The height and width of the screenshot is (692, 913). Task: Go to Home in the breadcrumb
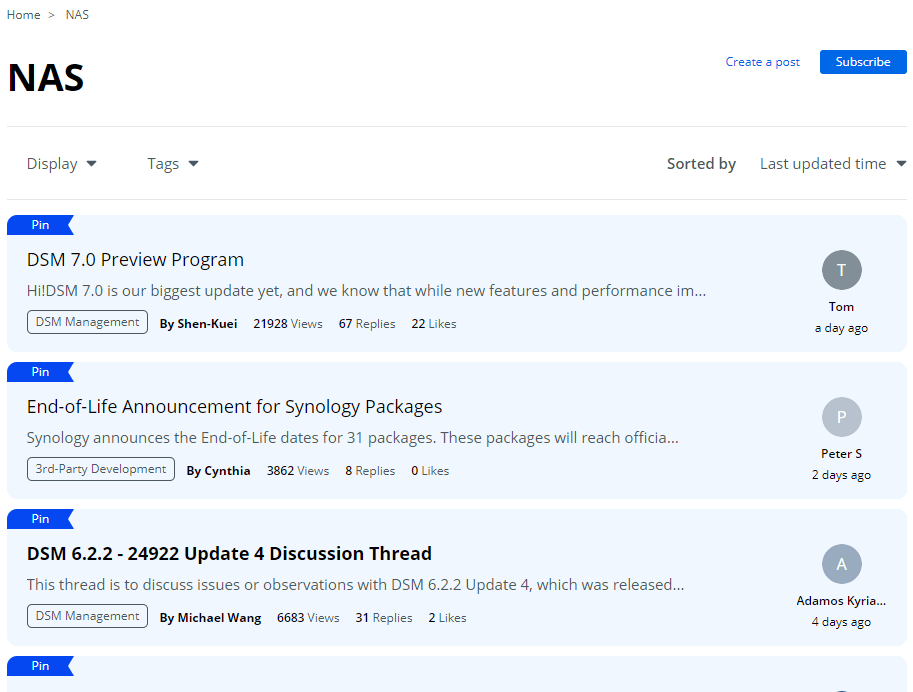[x=23, y=15]
